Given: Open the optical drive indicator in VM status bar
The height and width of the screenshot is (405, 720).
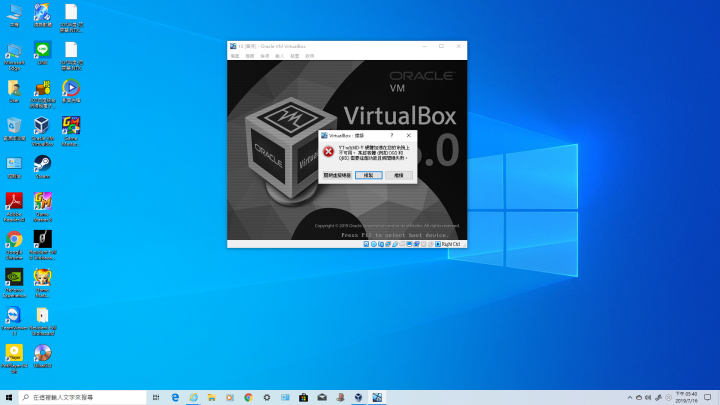Looking at the screenshot, I should pyautogui.click(x=374, y=244).
